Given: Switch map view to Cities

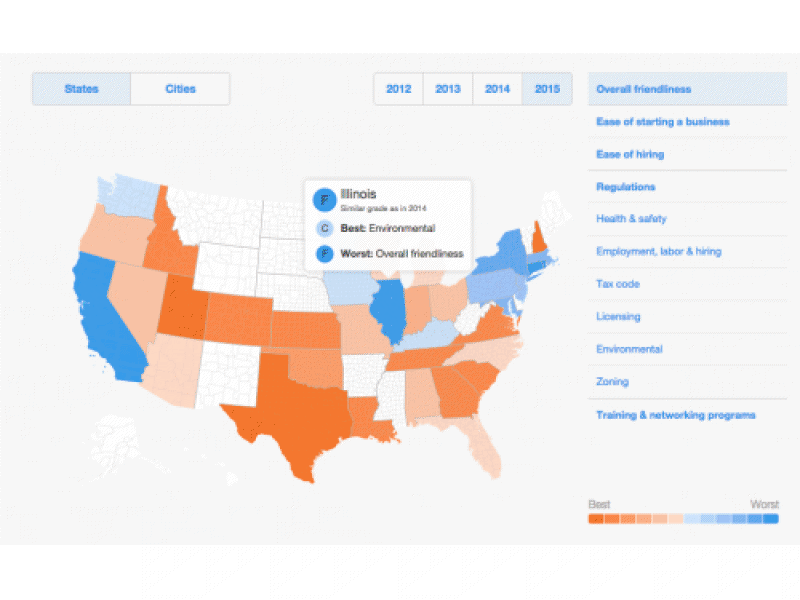Looking at the screenshot, I should coord(180,89).
